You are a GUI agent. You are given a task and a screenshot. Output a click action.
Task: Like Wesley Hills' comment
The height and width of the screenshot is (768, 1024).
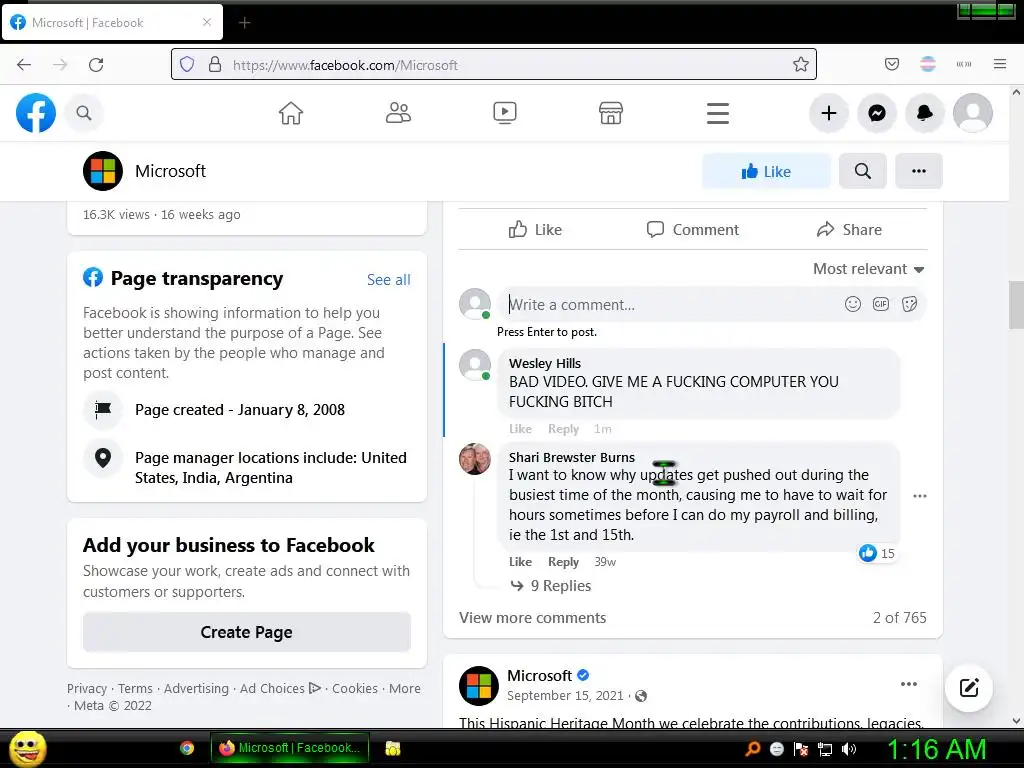click(520, 429)
